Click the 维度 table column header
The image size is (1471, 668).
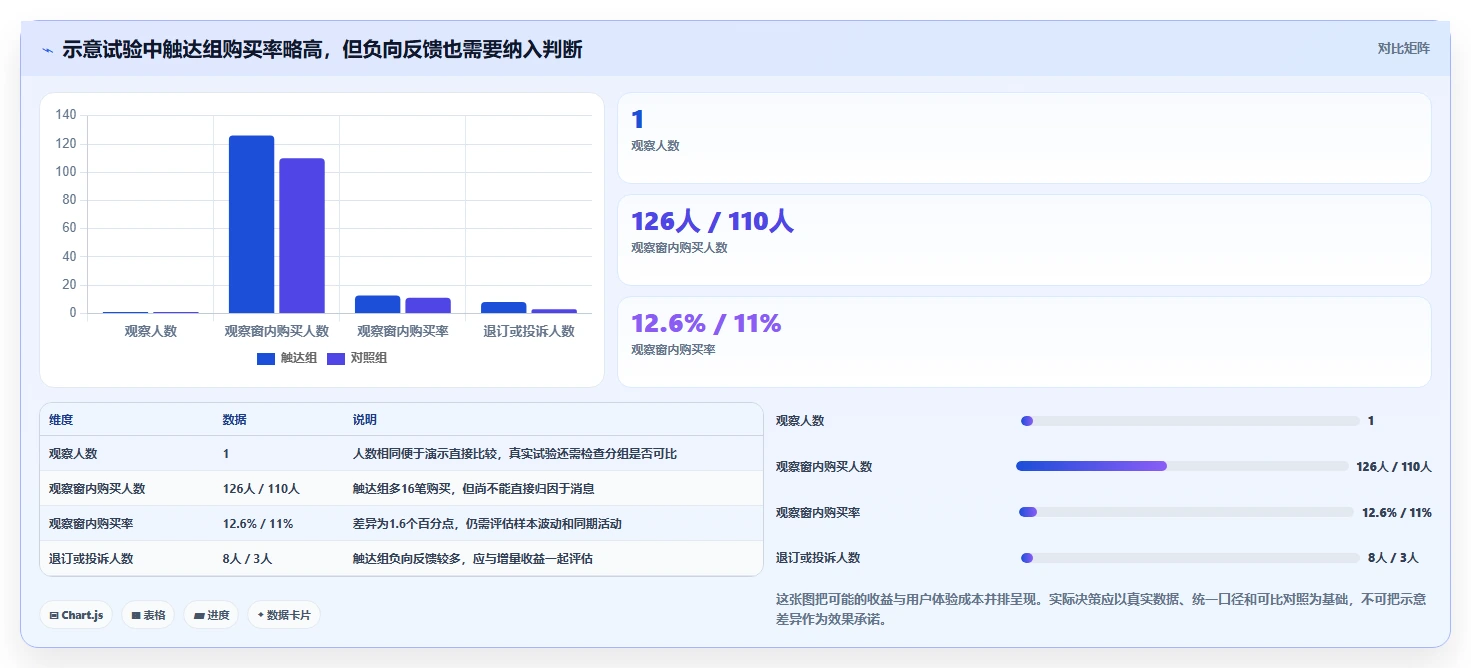[x=61, y=420]
